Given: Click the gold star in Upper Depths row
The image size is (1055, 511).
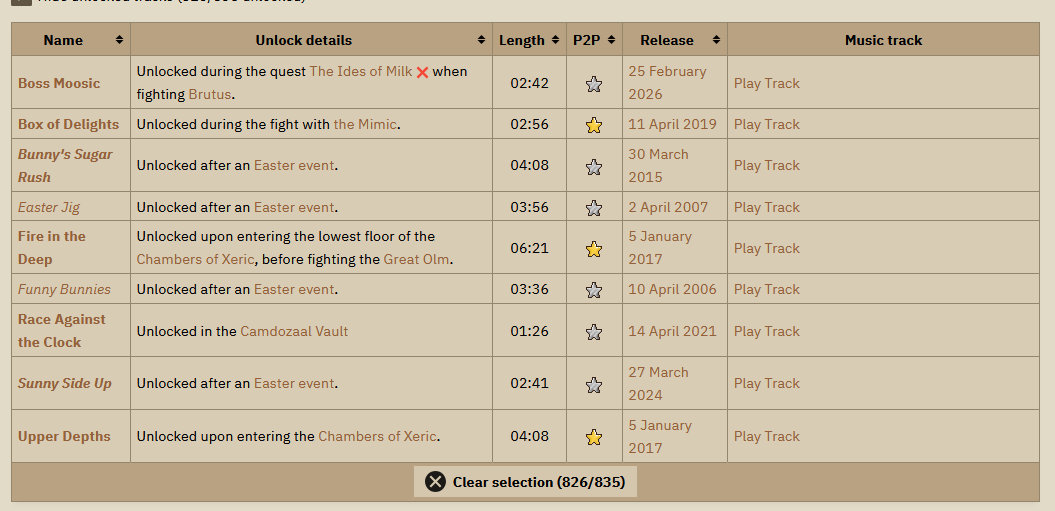Looking at the screenshot, I should click(x=593, y=437).
